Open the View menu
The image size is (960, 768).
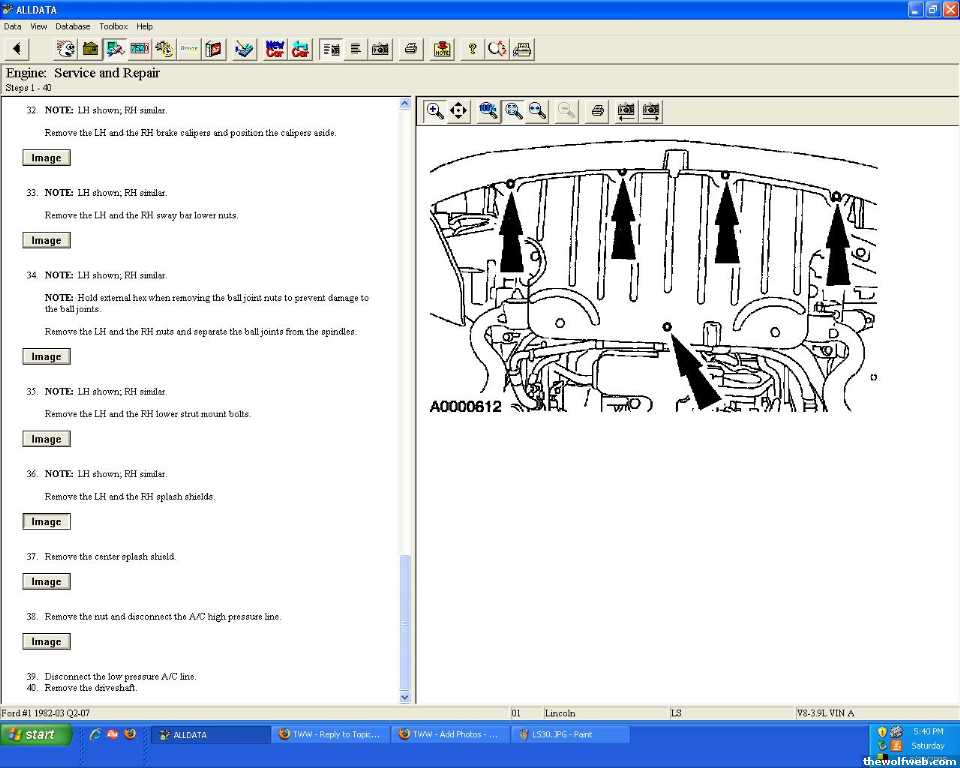[39, 26]
